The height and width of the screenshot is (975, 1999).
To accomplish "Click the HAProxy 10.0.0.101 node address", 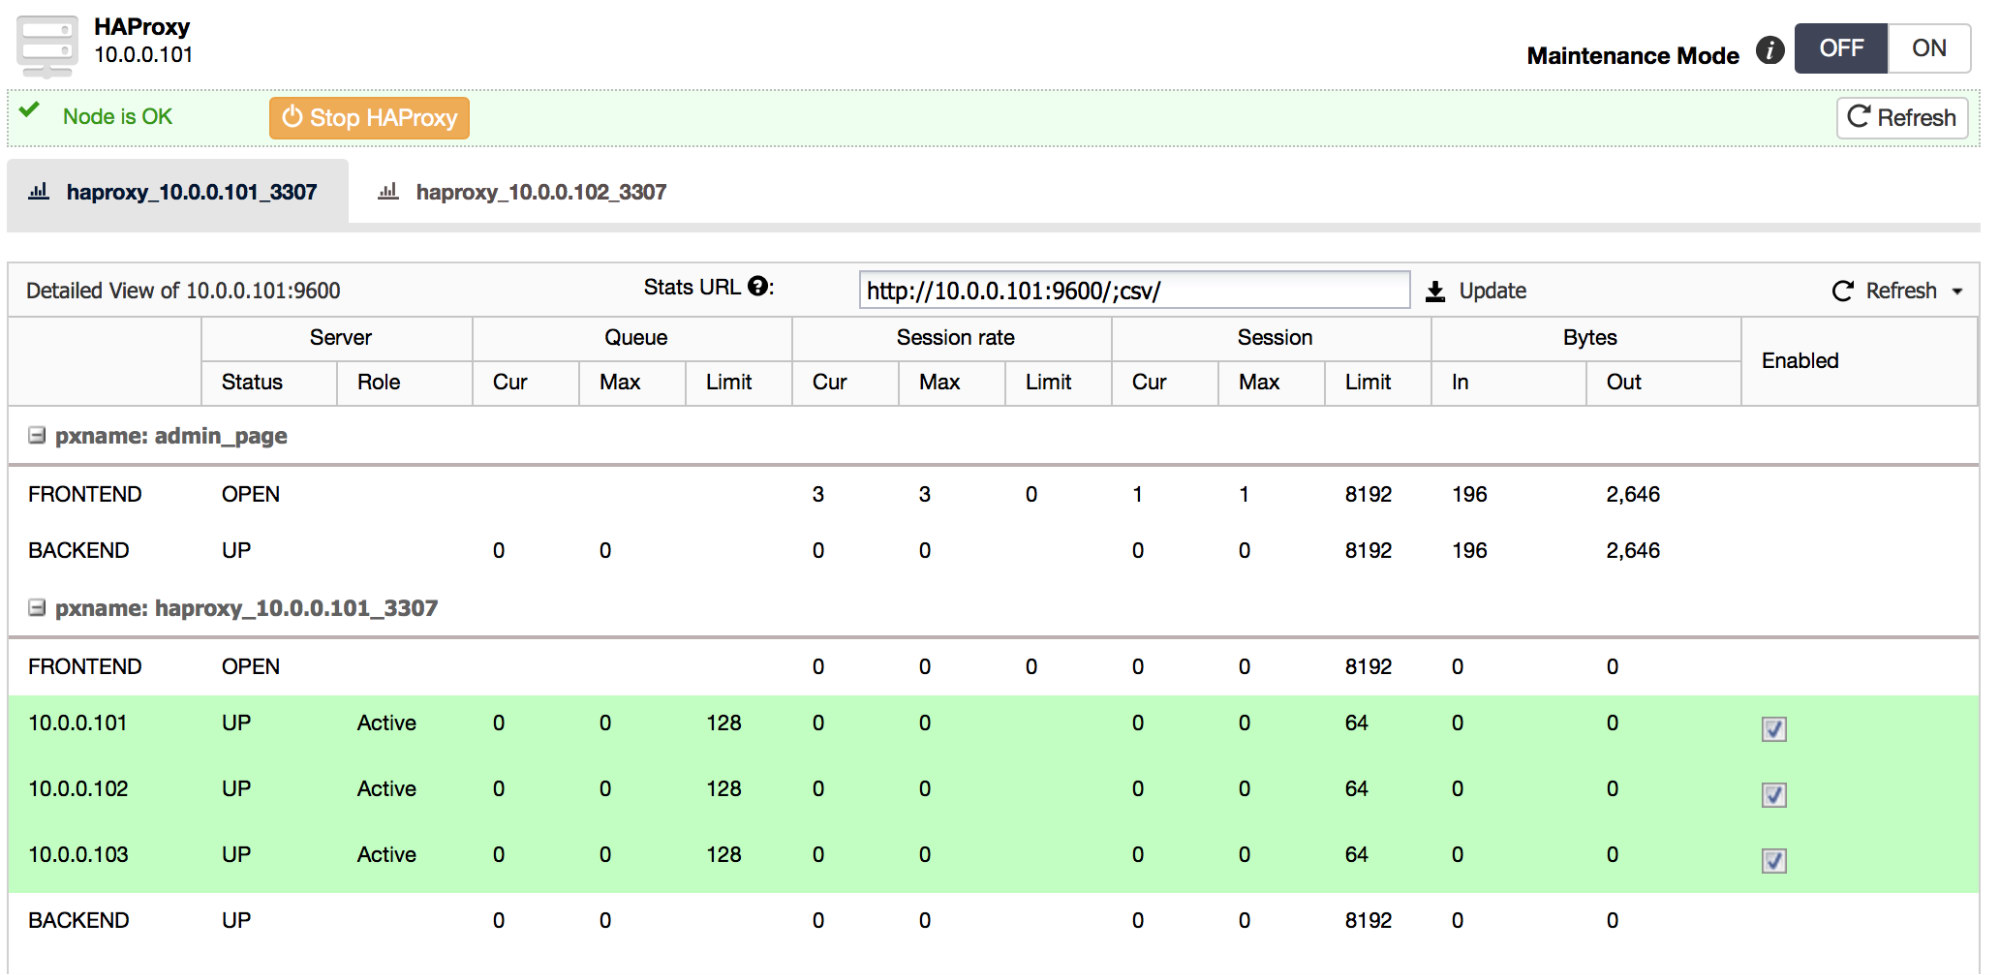I will click(143, 55).
